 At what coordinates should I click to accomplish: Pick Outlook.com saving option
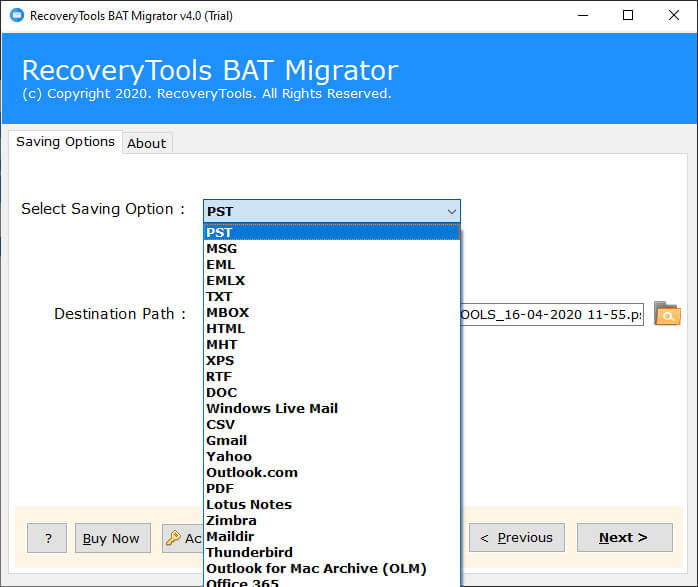(332, 473)
